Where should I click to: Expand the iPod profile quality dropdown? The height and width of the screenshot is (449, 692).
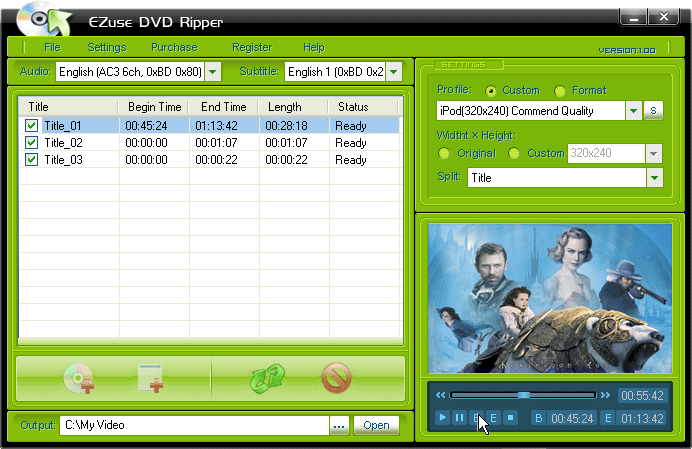[633, 110]
